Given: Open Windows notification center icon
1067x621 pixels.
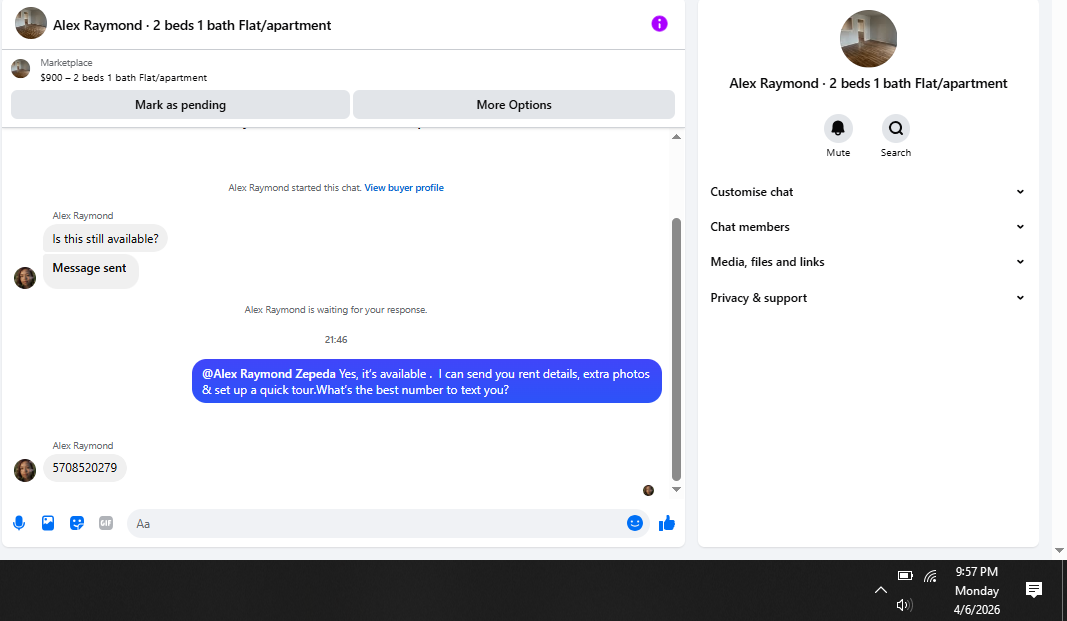Looking at the screenshot, I should click(x=1034, y=590).
